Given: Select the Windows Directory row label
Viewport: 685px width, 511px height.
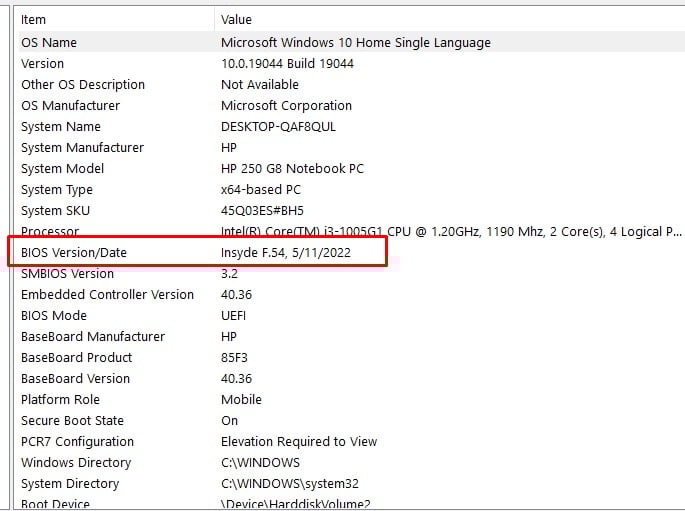Looking at the screenshot, I should pyautogui.click(x=76, y=463).
